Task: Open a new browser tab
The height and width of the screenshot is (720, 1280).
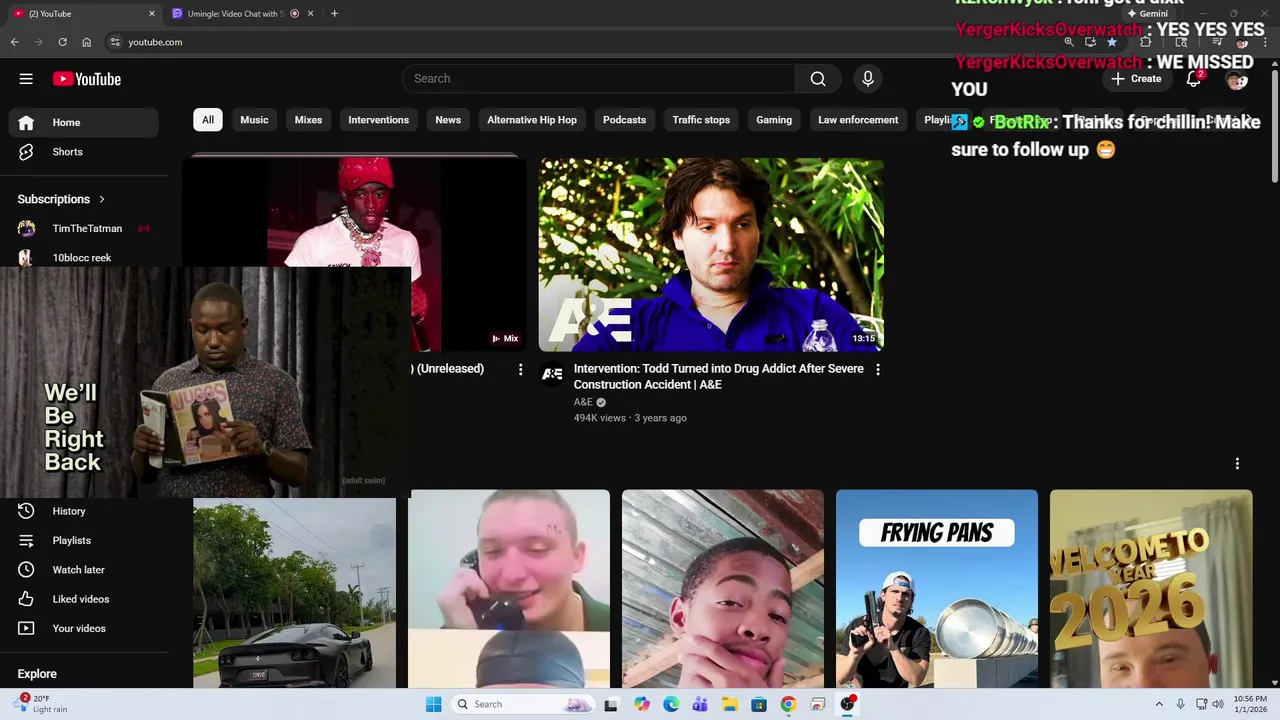Action: click(334, 14)
